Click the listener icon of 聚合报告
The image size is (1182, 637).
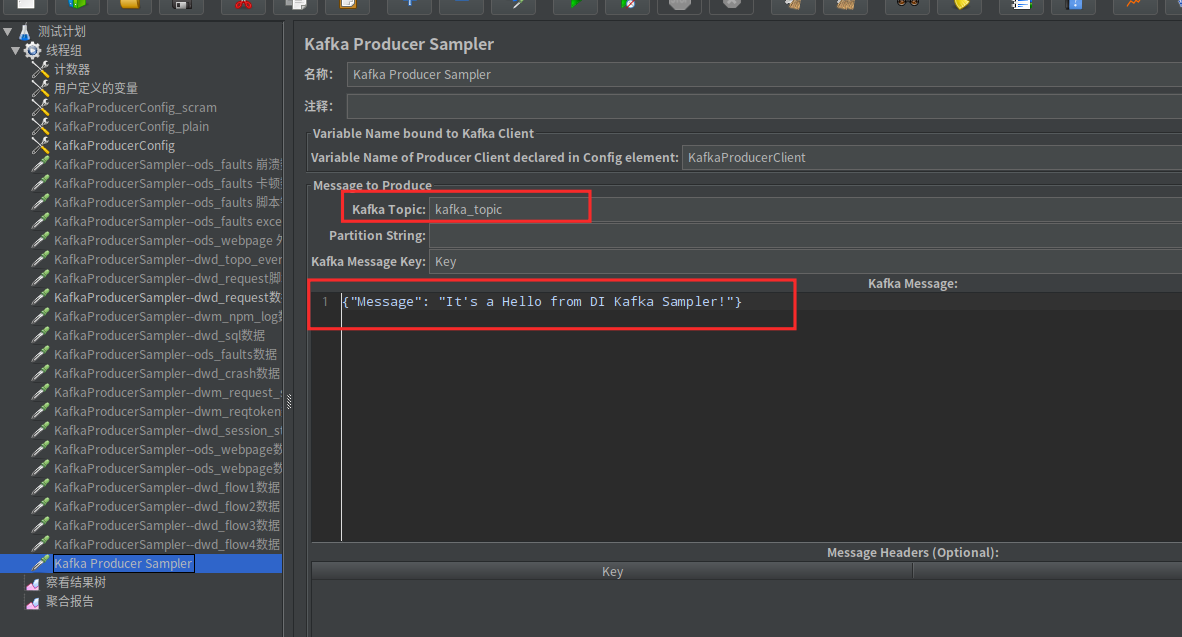[x=32, y=602]
